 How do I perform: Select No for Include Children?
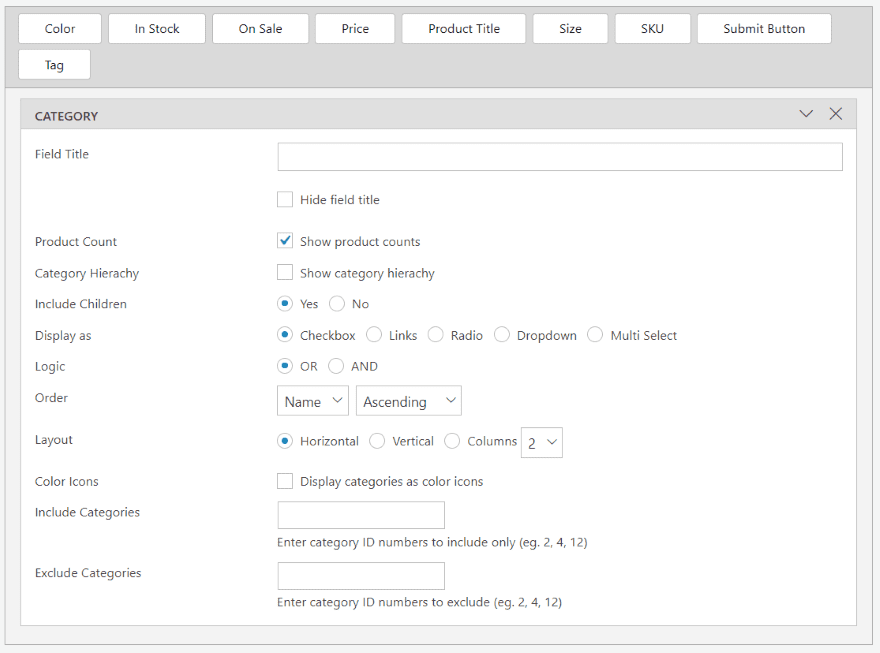coord(337,304)
